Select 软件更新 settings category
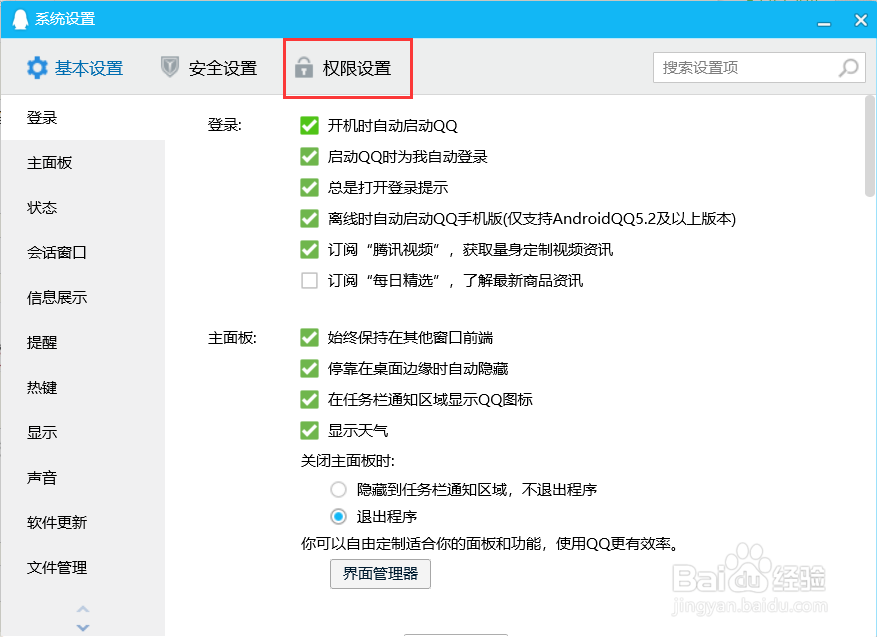Viewport: 877px width, 637px height. coord(56,522)
